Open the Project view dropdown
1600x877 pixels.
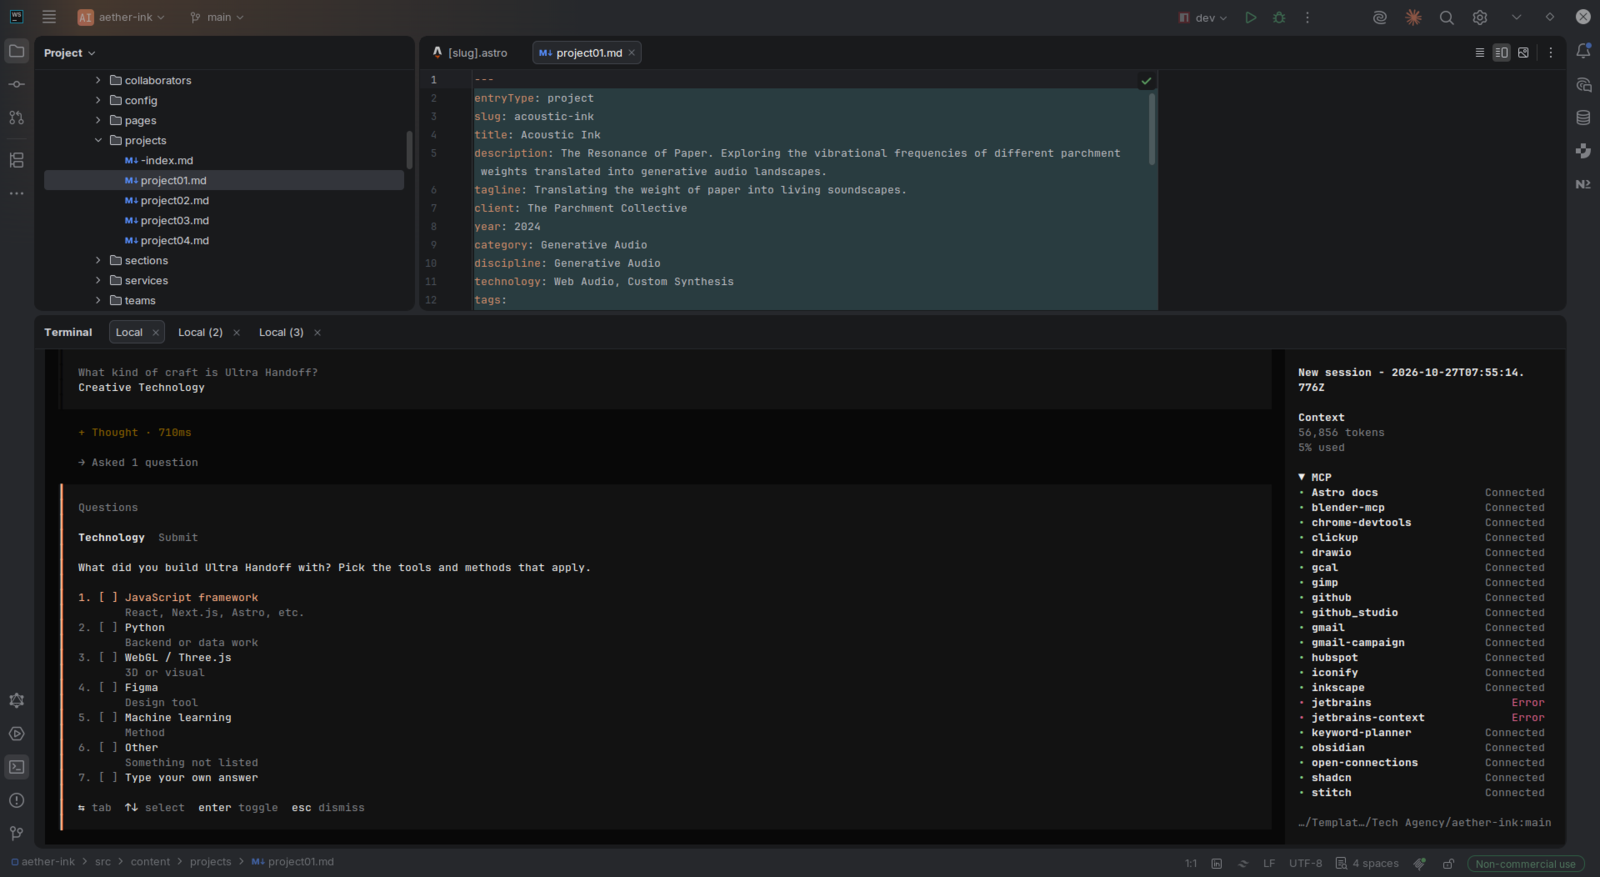(70, 53)
